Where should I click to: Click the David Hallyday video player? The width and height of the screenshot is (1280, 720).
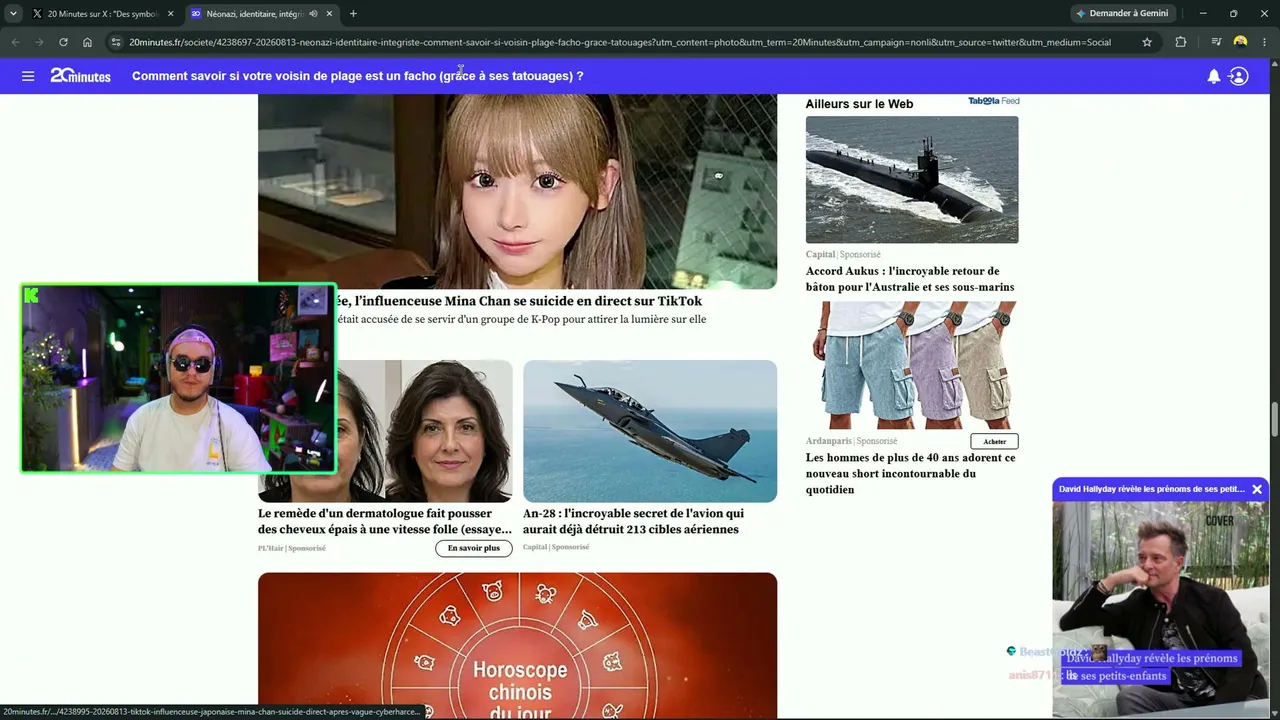1160,608
